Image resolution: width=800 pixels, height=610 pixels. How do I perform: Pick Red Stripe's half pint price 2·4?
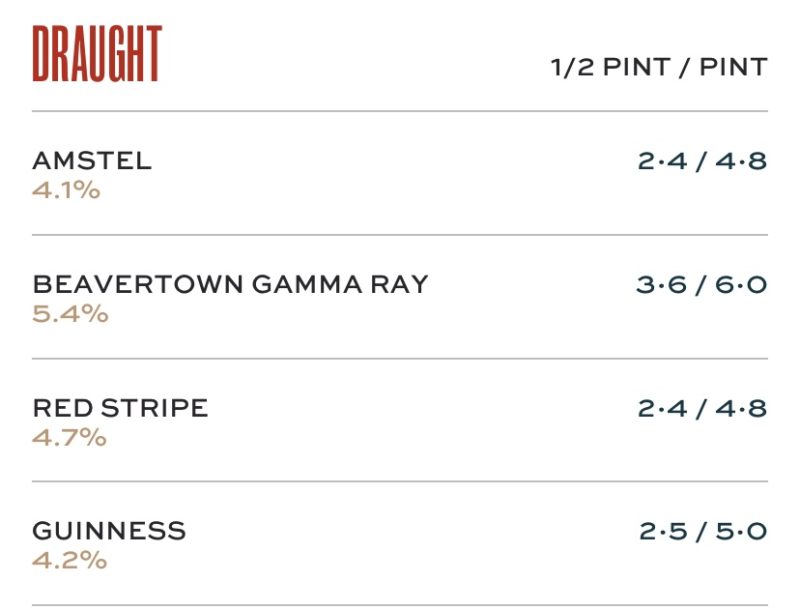(x=663, y=408)
